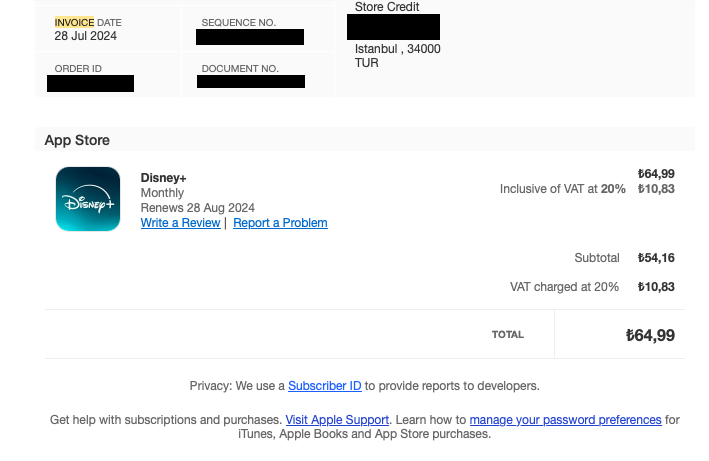Image resolution: width=709 pixels, height=461 pixels.
Task: Click the App Store section header
Action: pos(77,140)
